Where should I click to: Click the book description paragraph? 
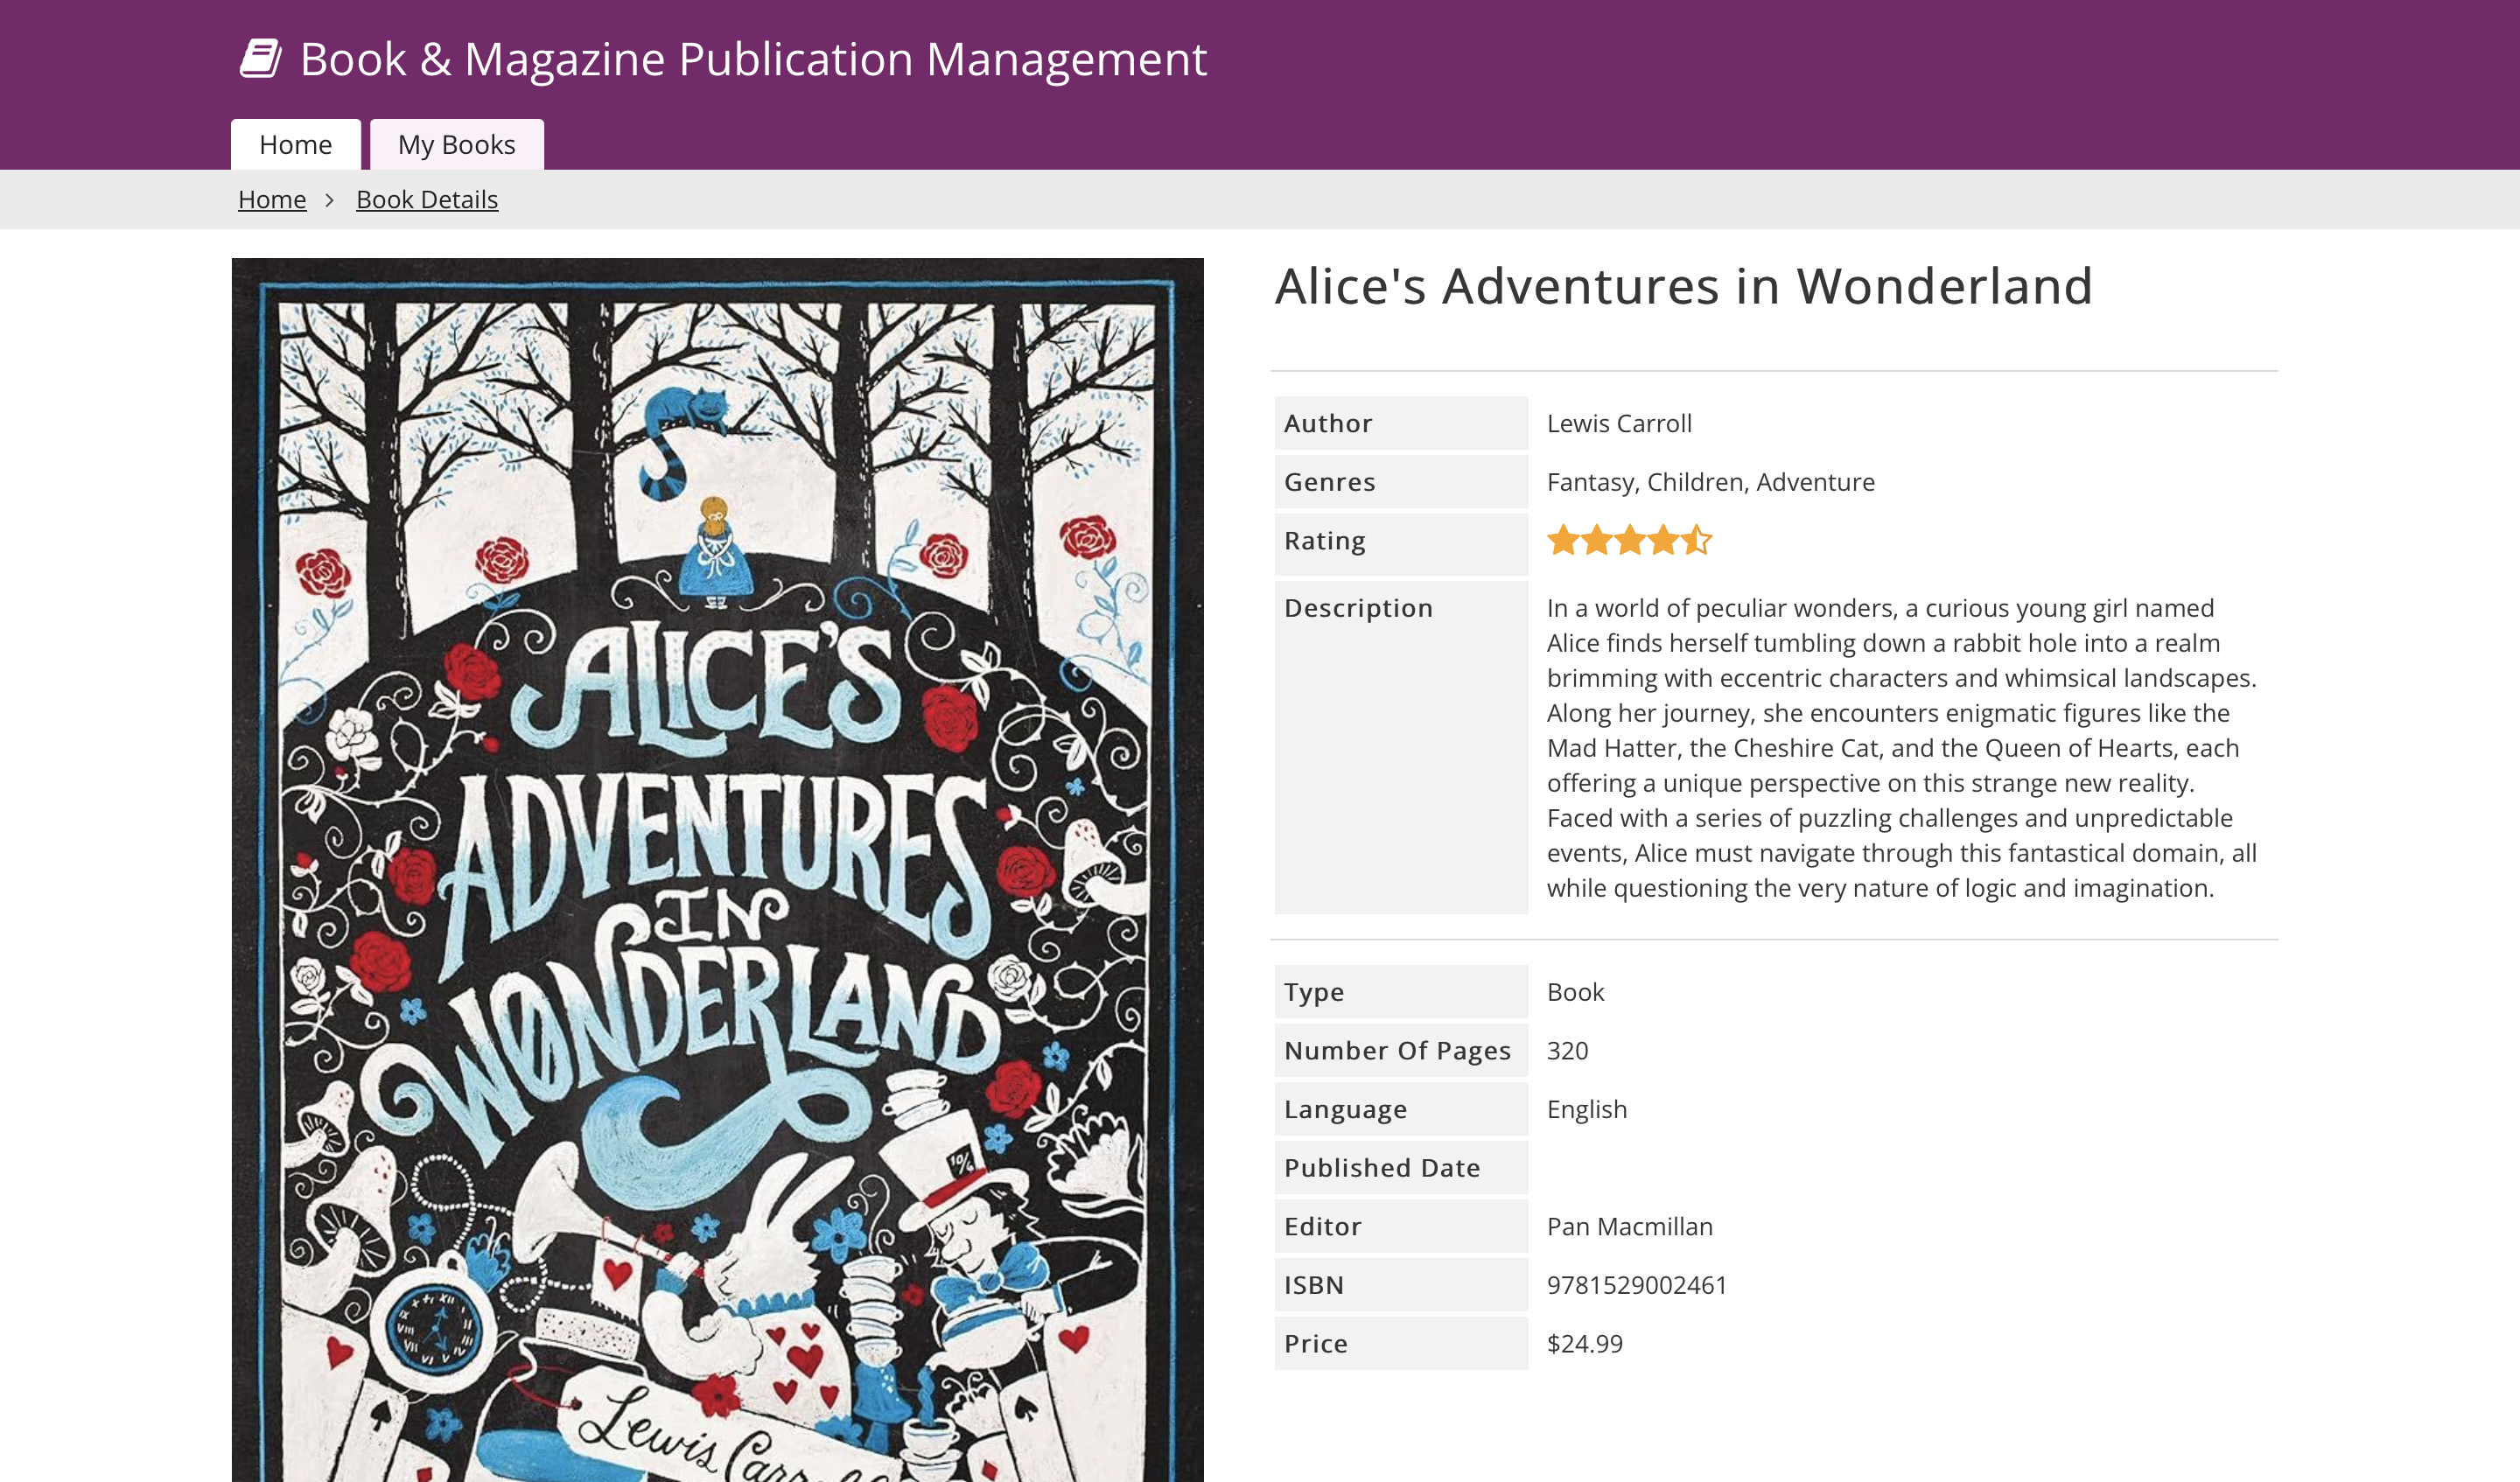(1900, 748)
